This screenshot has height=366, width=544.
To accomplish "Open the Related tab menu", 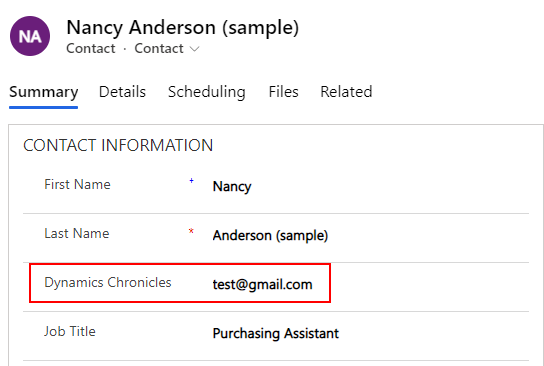I will tap(346, 92).
